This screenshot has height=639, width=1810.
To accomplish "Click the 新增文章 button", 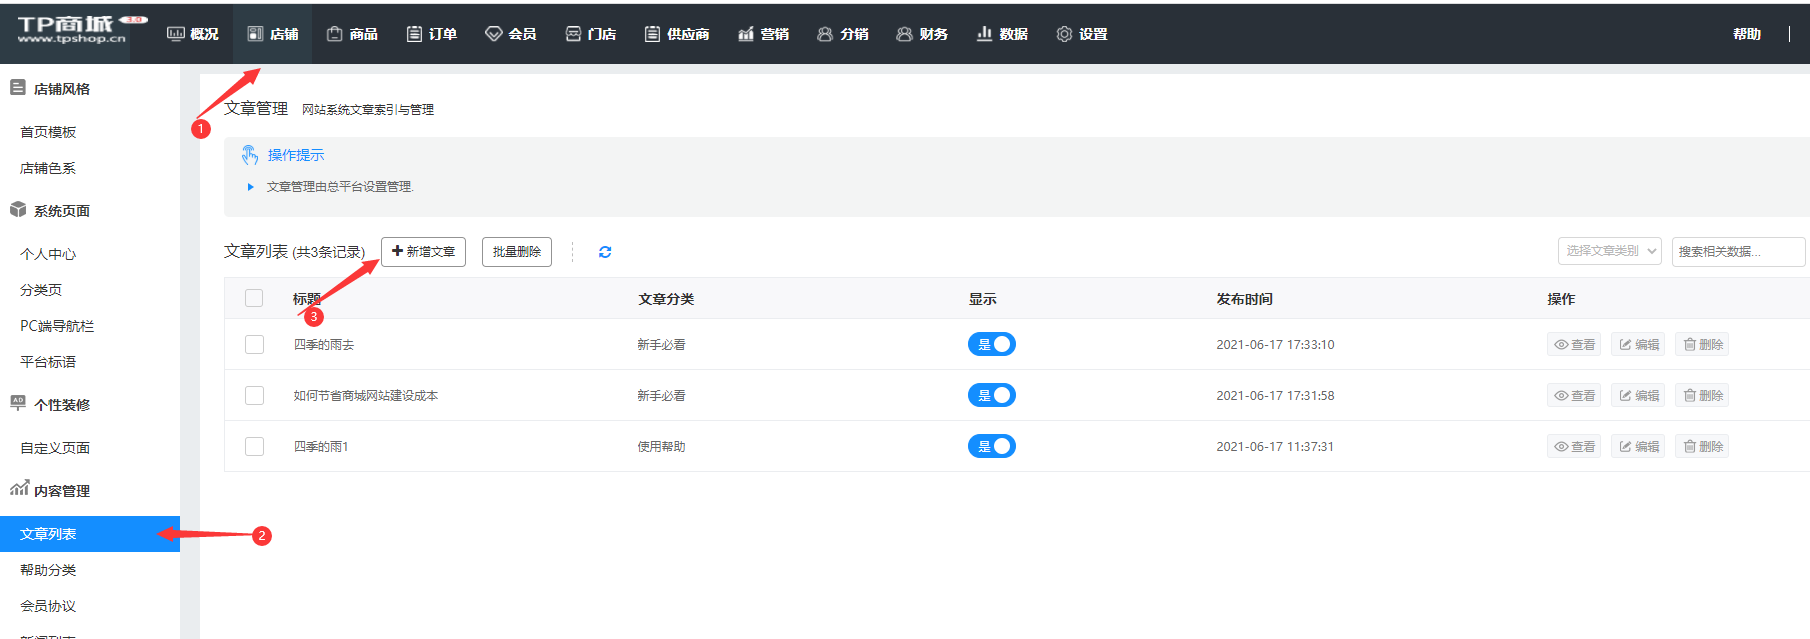I will tap(423, 252).
